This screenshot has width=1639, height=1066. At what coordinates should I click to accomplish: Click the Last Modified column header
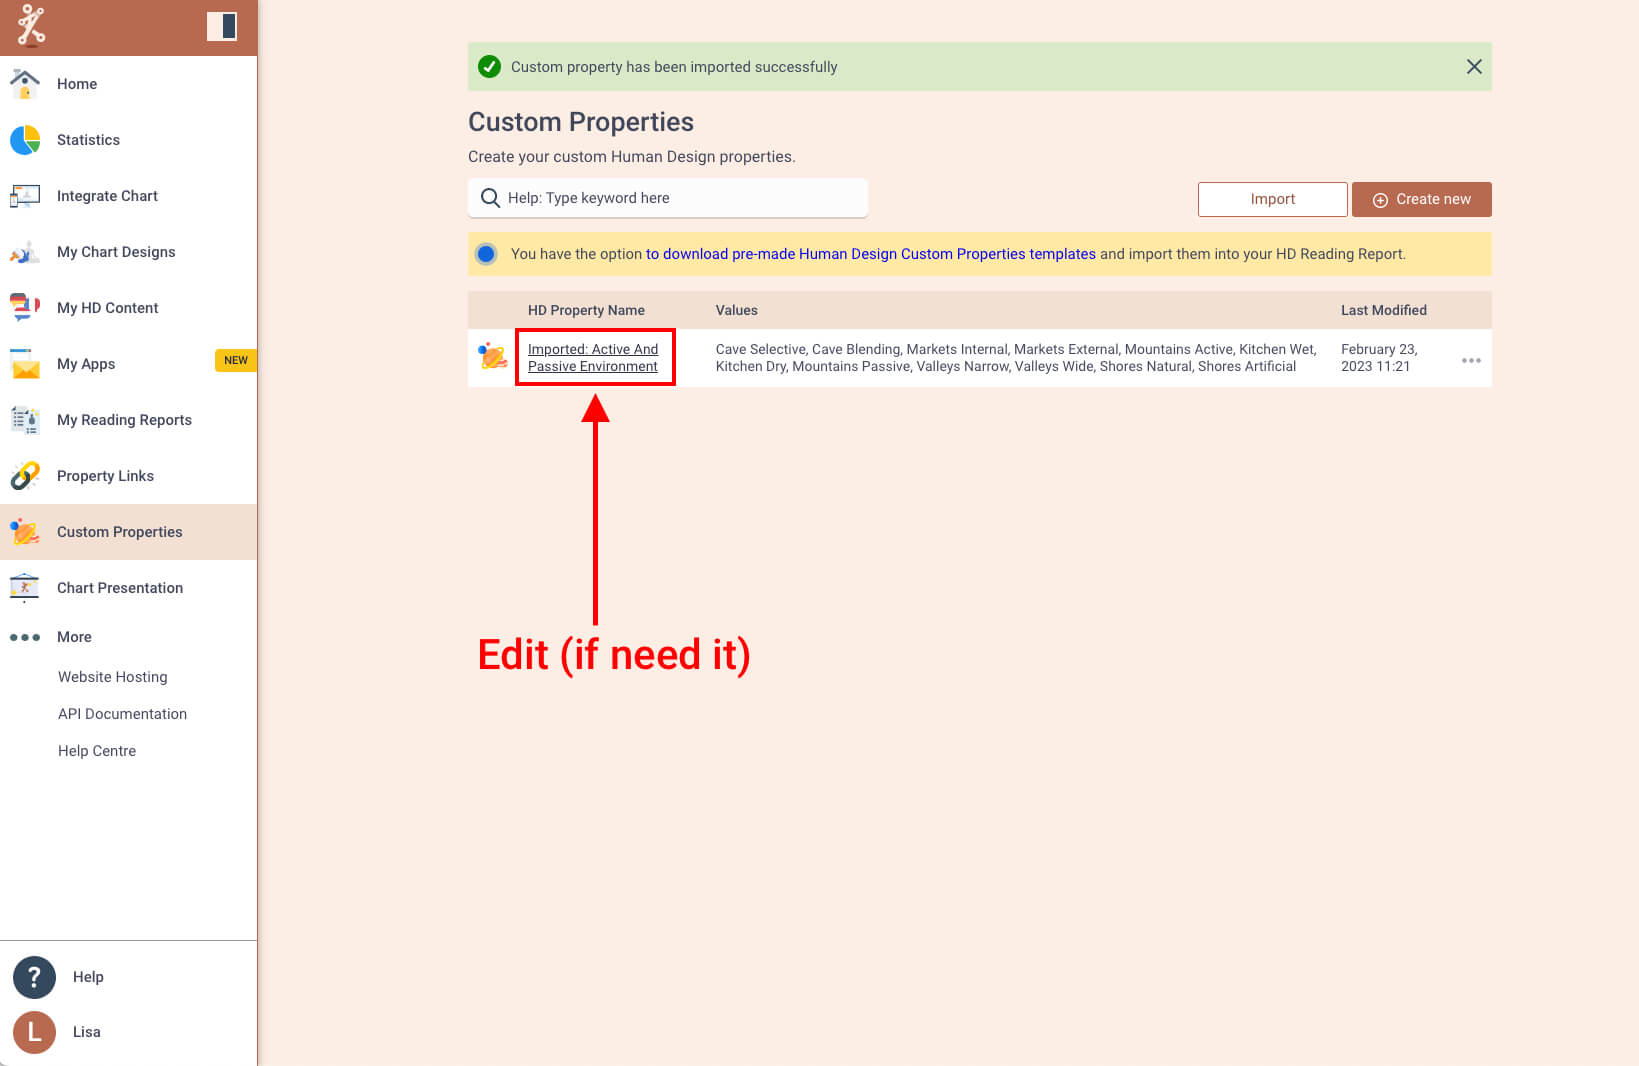tap(1384, 310)
